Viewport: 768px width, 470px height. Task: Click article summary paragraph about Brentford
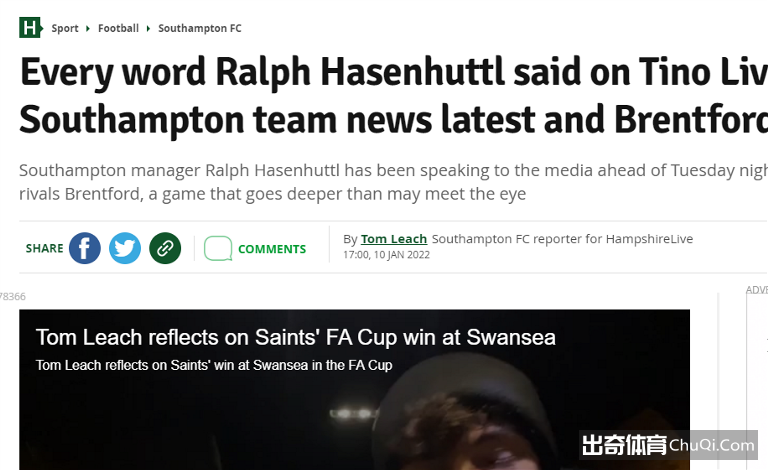click(x=394, y=182)
